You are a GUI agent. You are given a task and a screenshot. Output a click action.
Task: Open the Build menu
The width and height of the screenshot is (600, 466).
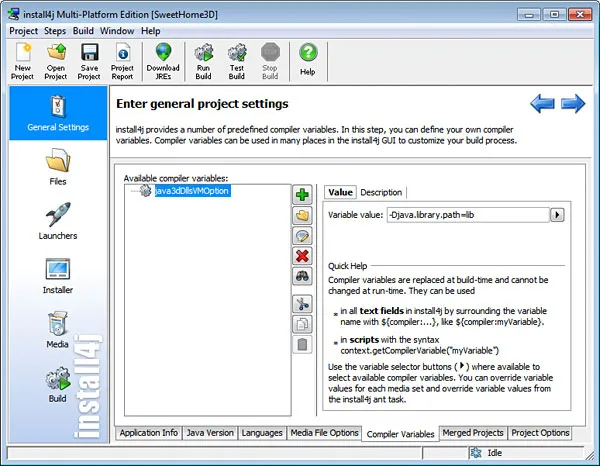pyautogui.click(x=83, y=31)
